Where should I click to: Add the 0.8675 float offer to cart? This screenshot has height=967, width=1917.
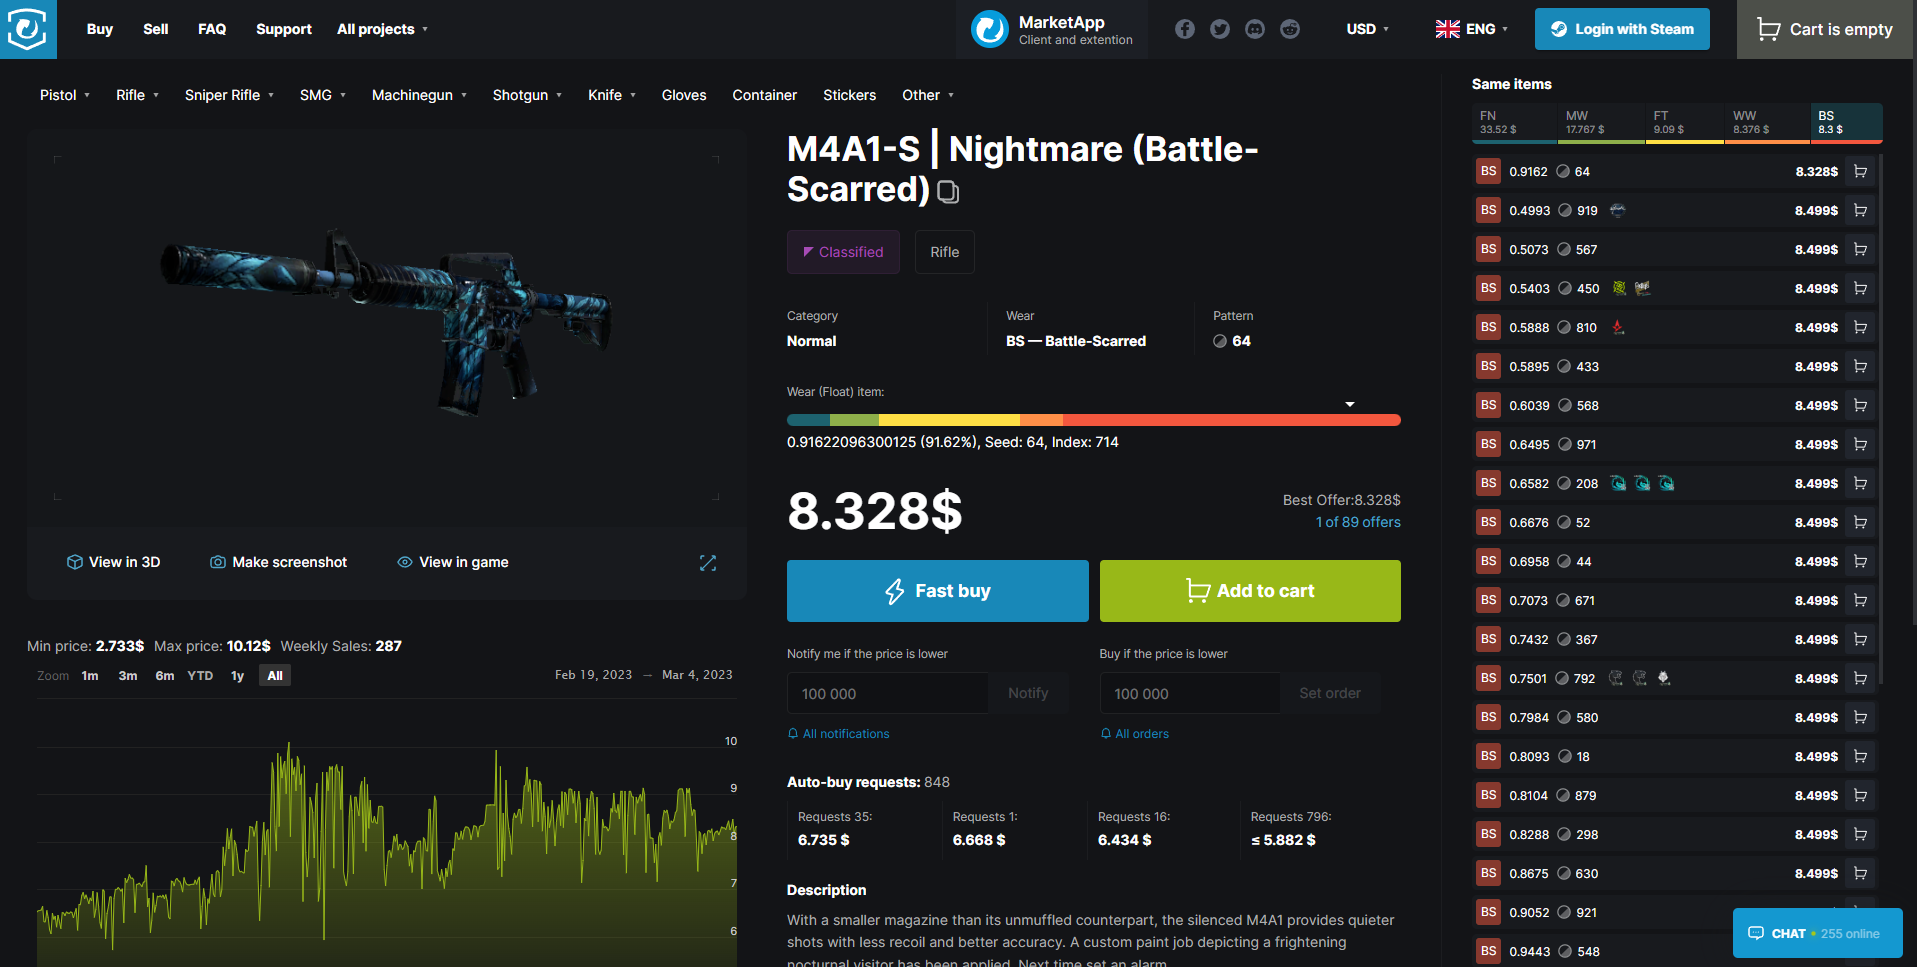pos(1860,874)
